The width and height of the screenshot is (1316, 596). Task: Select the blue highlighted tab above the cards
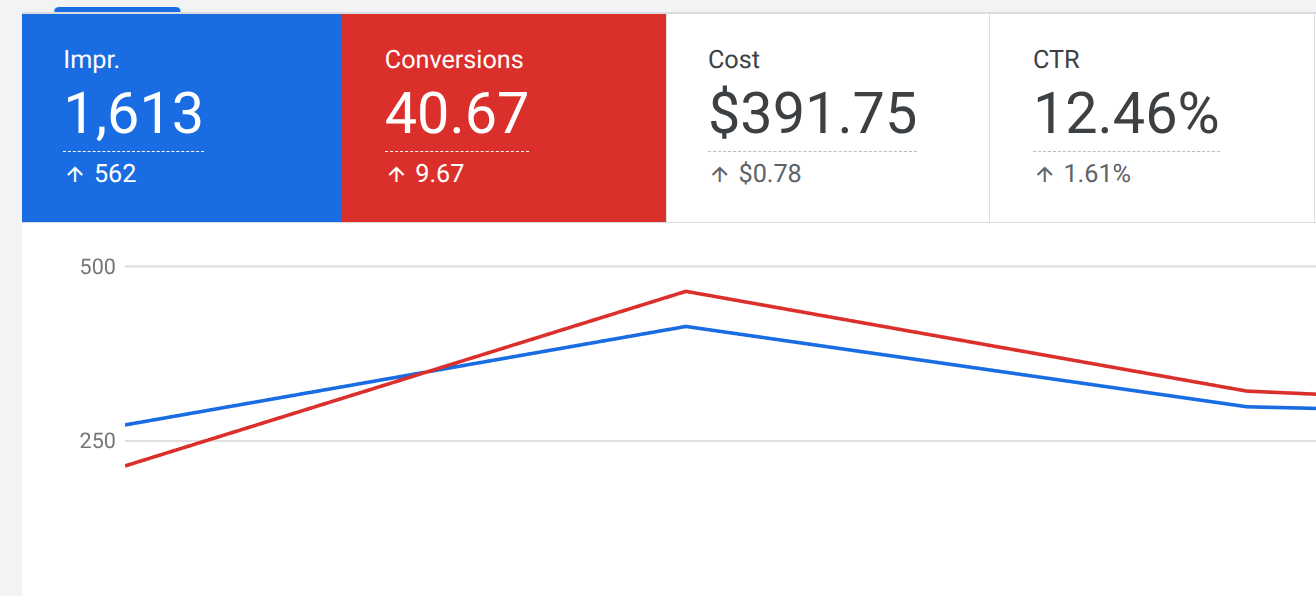[117, 6]
